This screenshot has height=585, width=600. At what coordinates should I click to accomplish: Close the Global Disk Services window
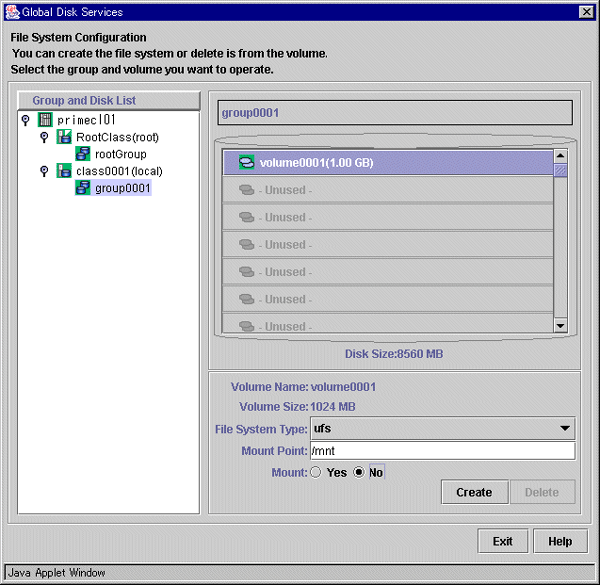pyautogui.click(x=586, y=12)
